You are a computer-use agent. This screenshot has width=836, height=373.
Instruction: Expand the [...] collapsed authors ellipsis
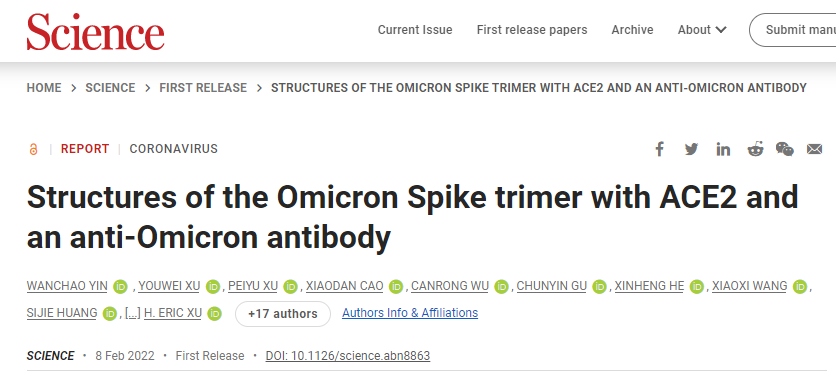tap(133, 313)
